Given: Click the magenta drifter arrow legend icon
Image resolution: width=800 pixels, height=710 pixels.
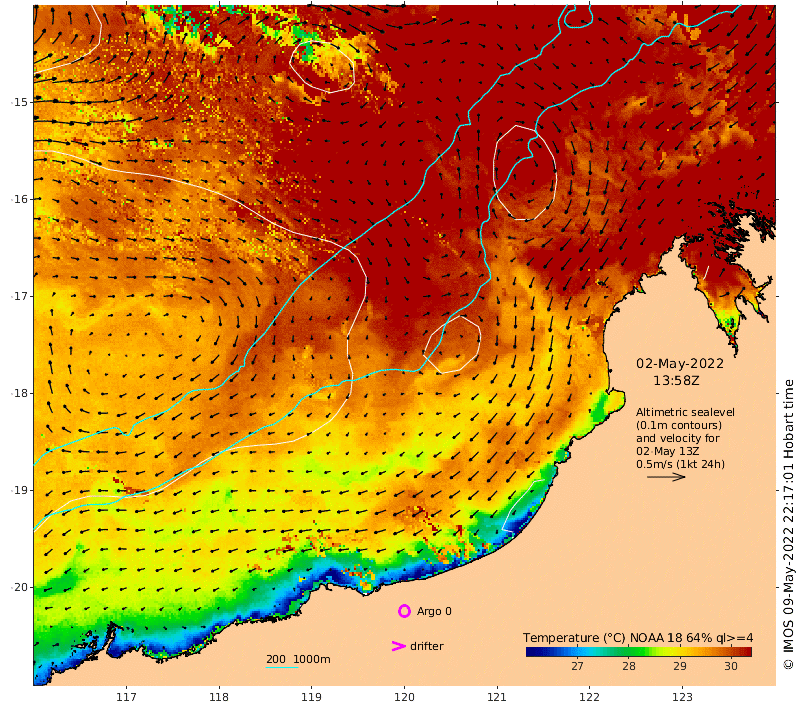Looking at the screenshot, I should coord(398,646).
